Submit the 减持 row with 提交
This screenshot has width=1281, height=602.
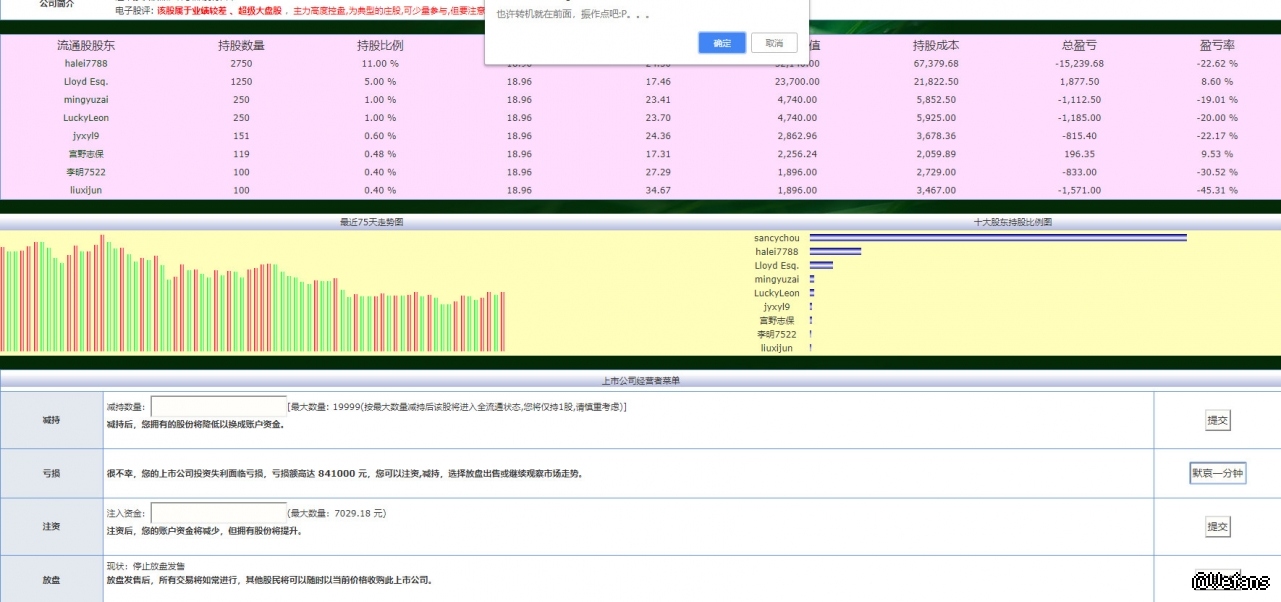(1217, 421)
